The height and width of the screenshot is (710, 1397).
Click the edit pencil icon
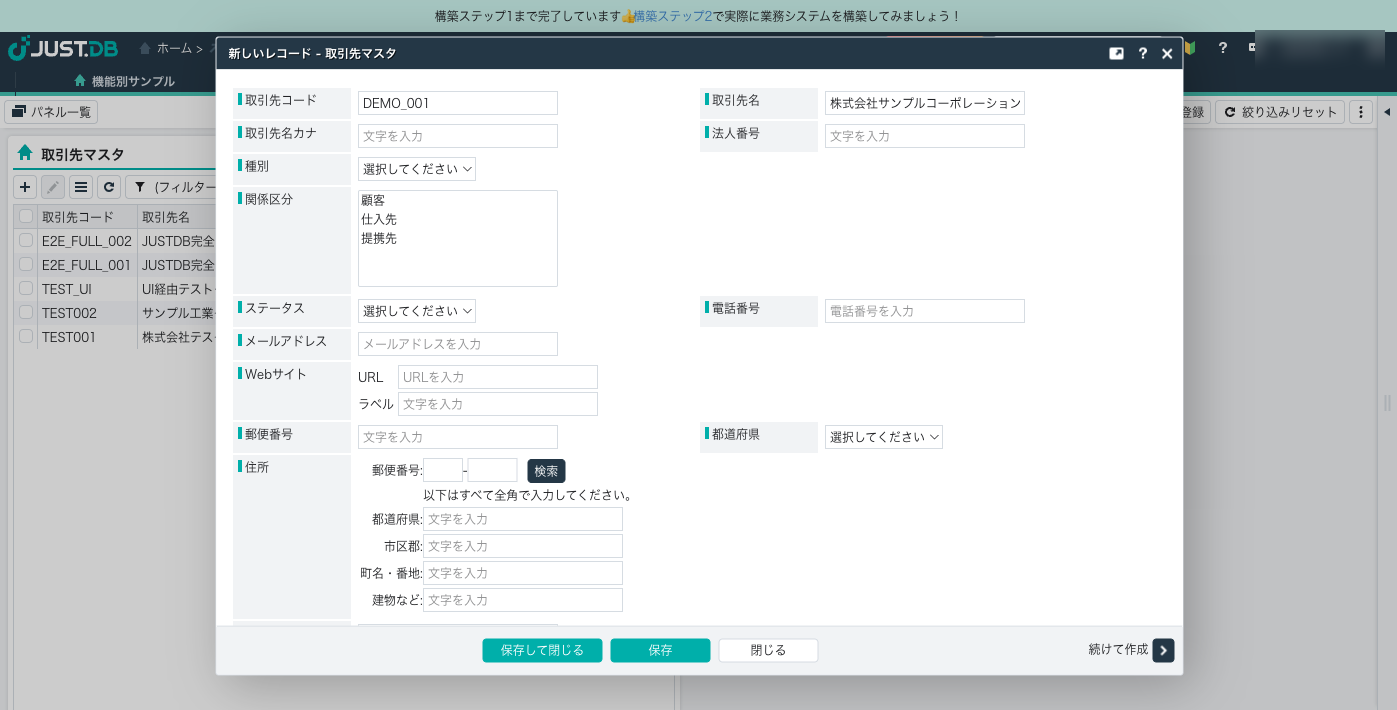pos(53,187)
